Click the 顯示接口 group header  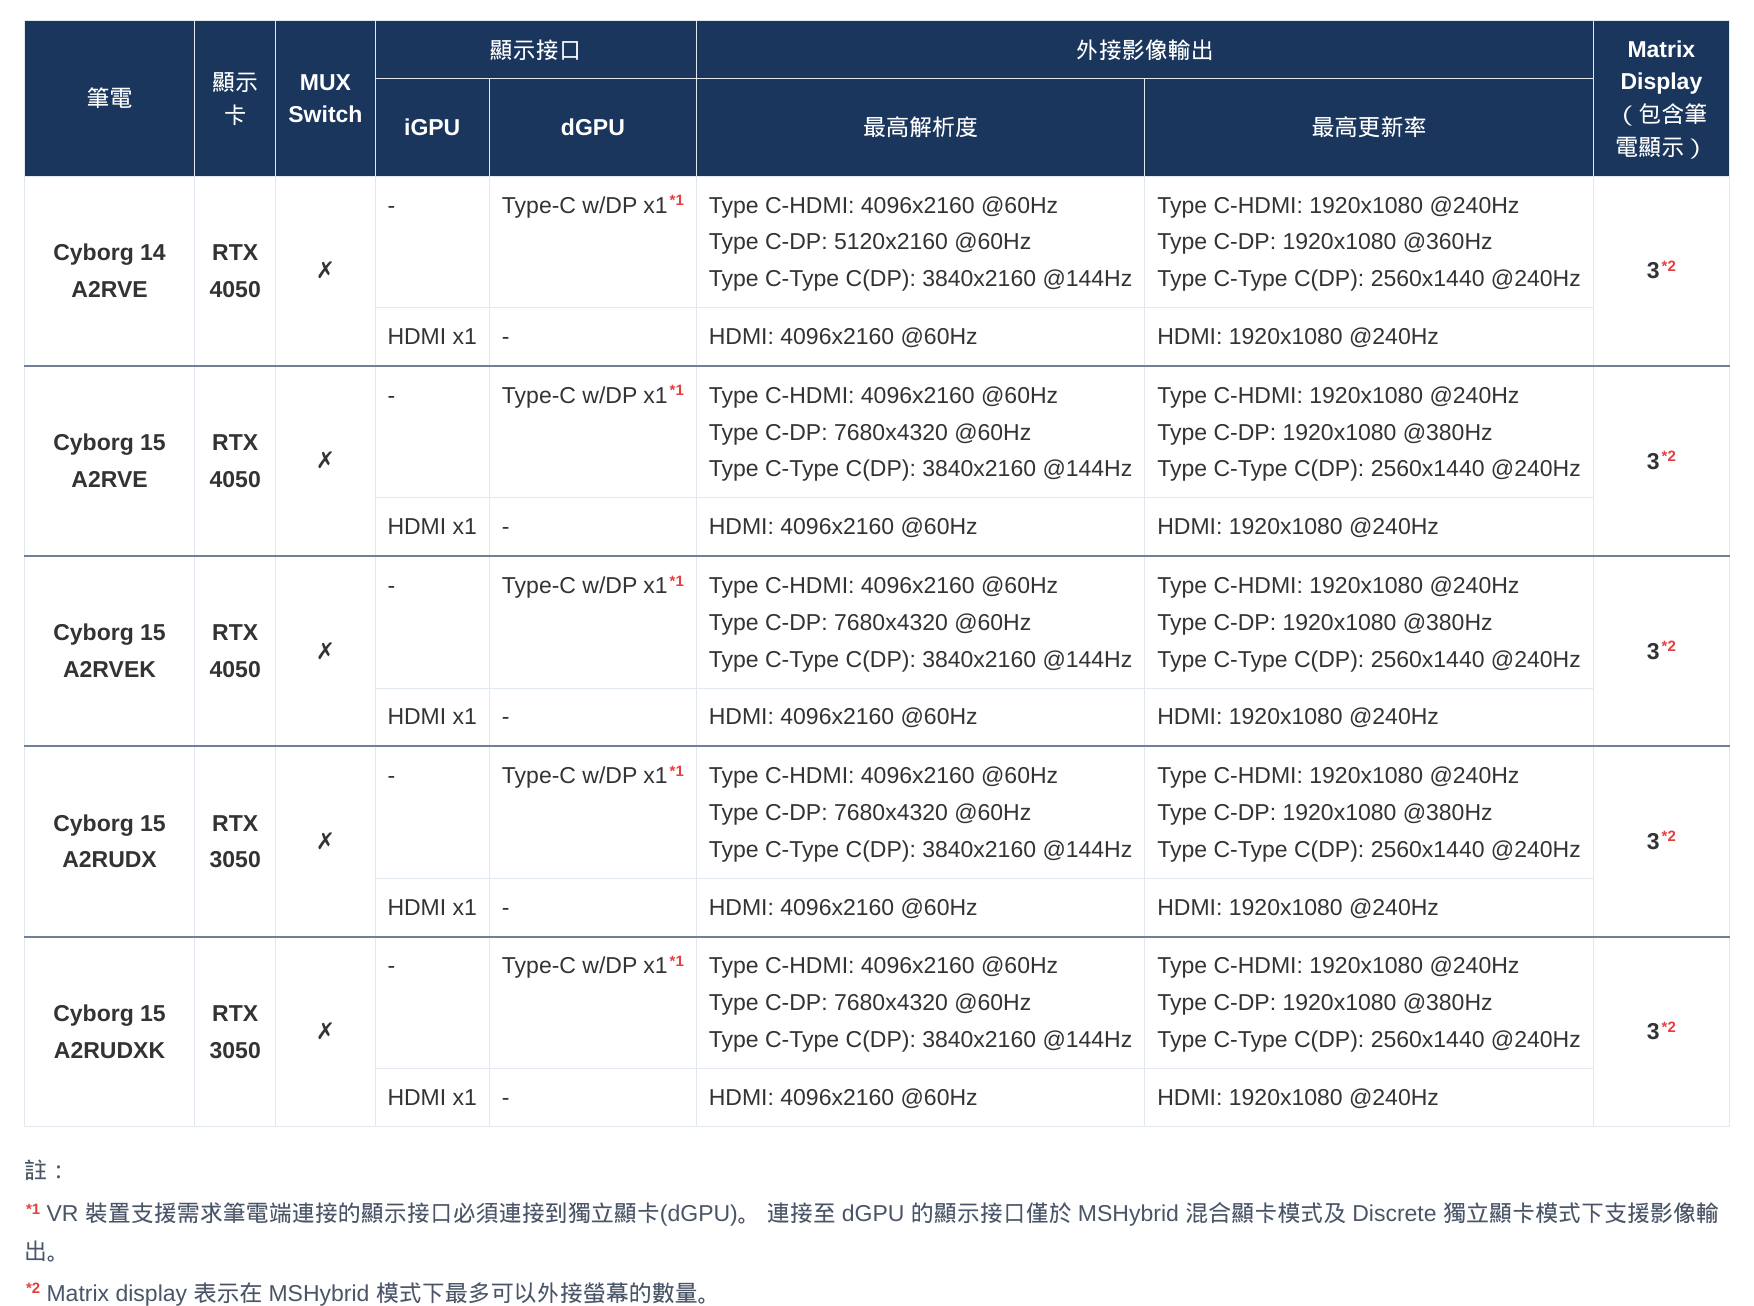coord(535,50)
